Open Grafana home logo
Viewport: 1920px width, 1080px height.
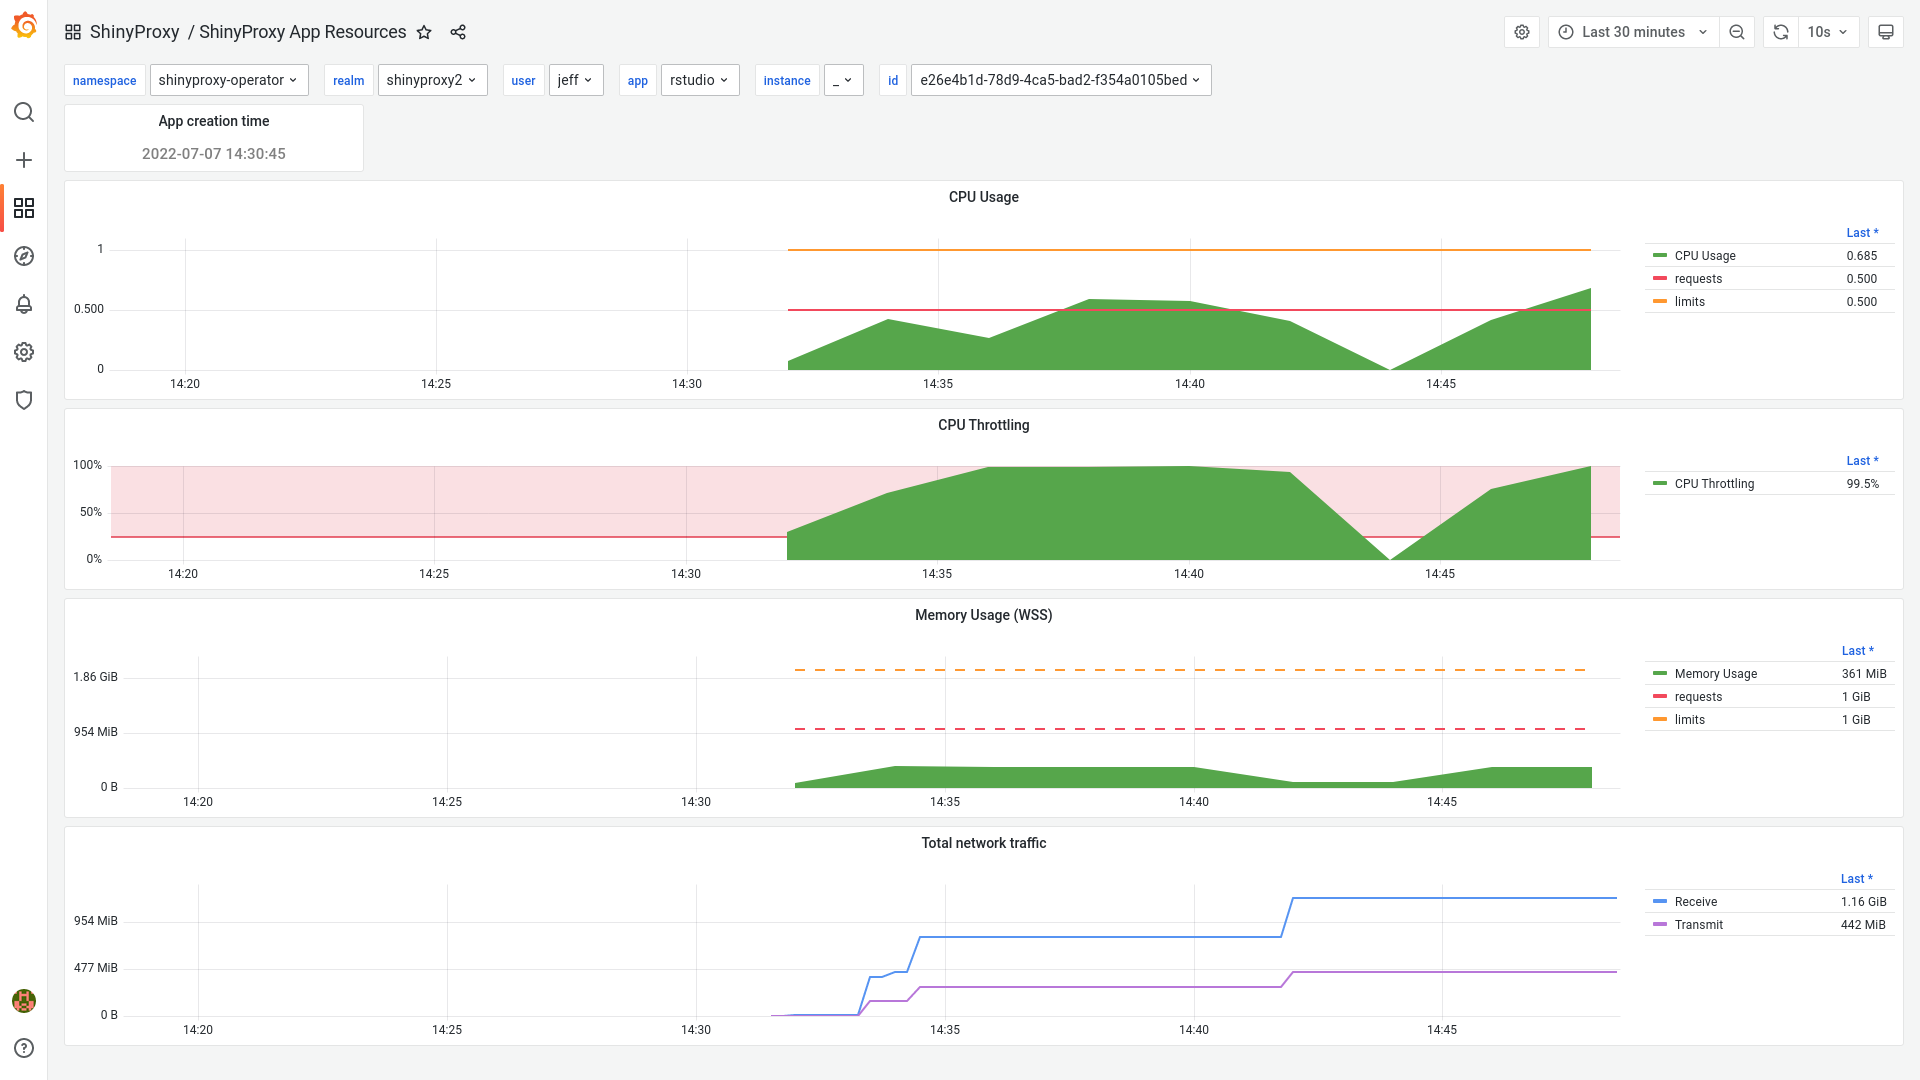pos(24,27)
